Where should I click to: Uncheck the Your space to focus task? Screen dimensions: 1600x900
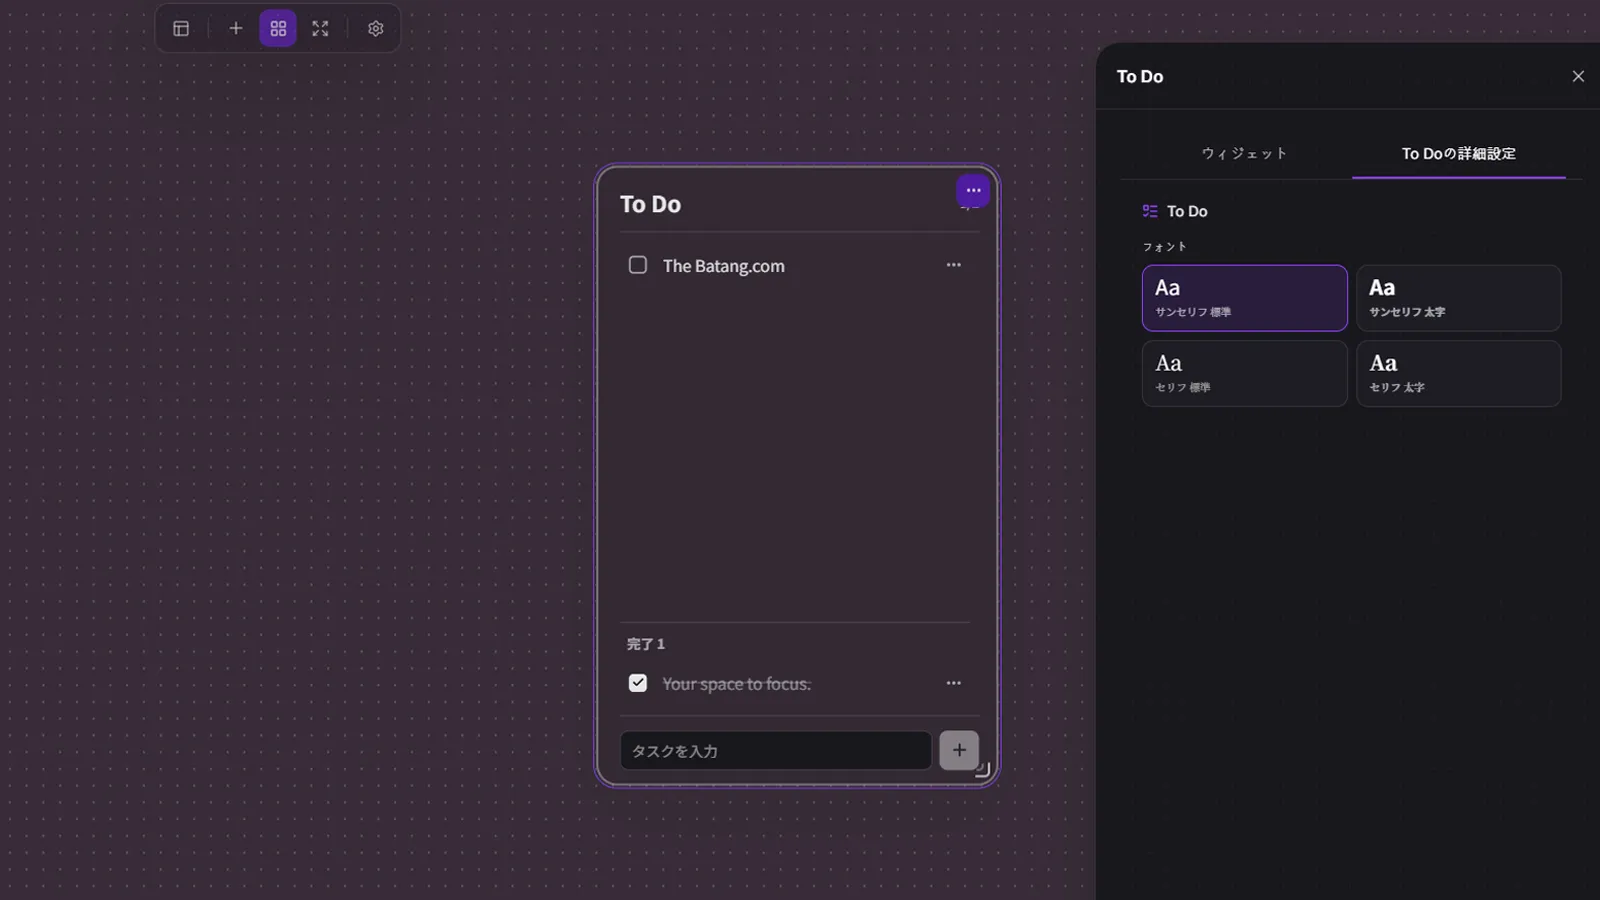(637, 683)
